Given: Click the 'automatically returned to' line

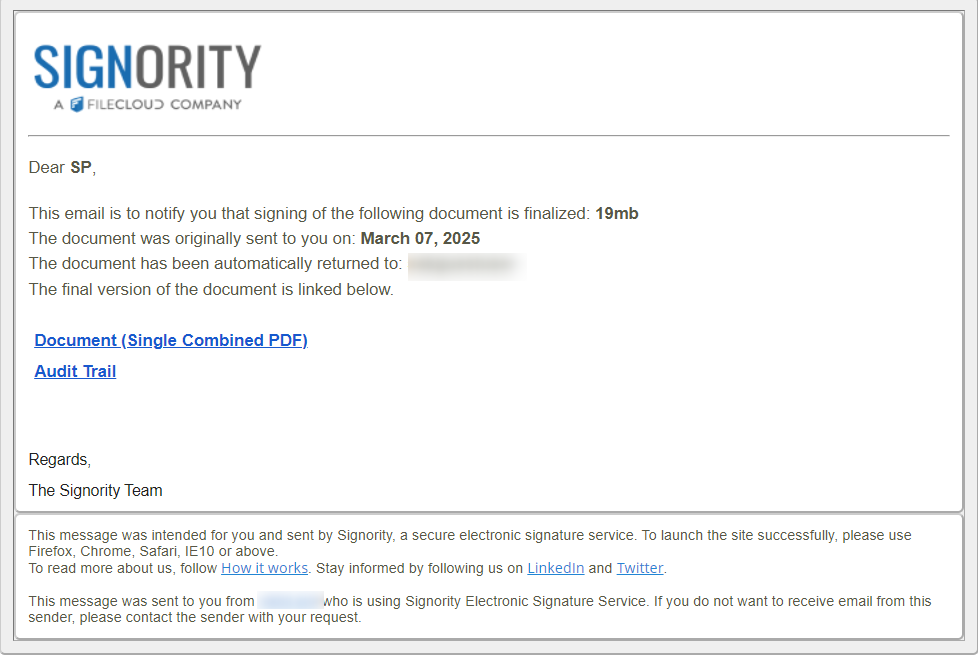Looking at the screenshot, I should (215, 264).
